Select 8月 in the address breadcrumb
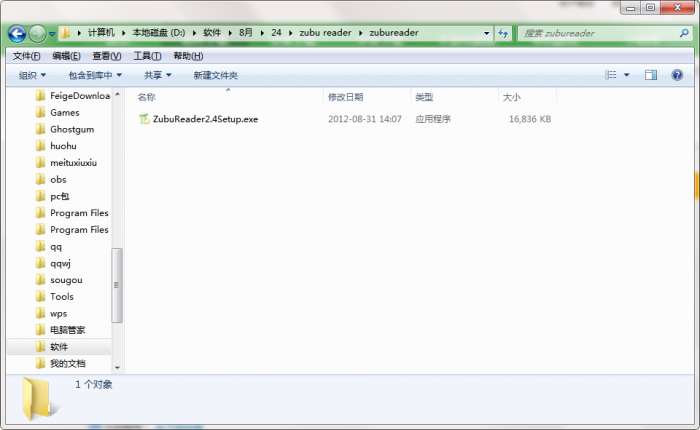The width and height of the screenshot is (700, 430). tap(246, 33)
